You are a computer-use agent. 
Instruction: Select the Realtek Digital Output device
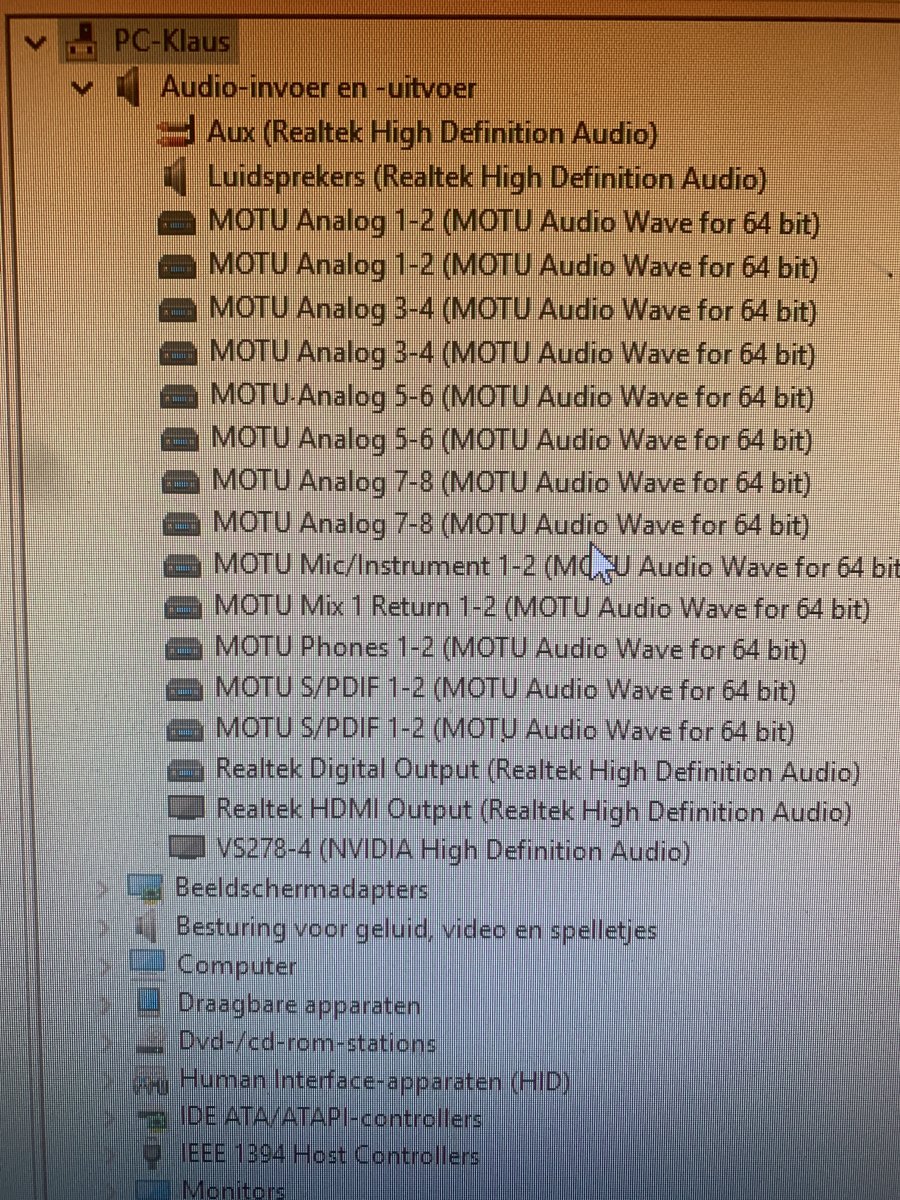(x=538, y=772)
